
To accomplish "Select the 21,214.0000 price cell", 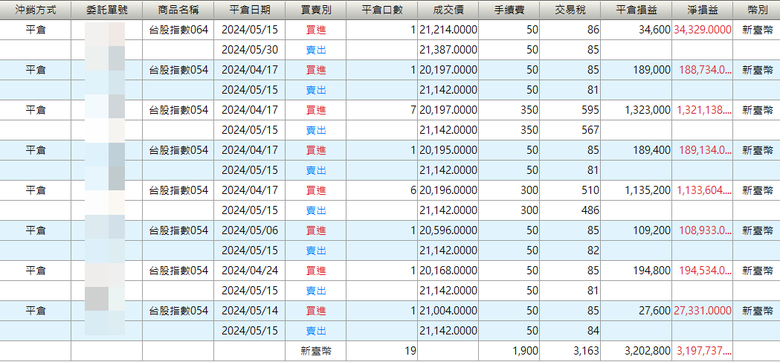I will click(x=448, y=30).
